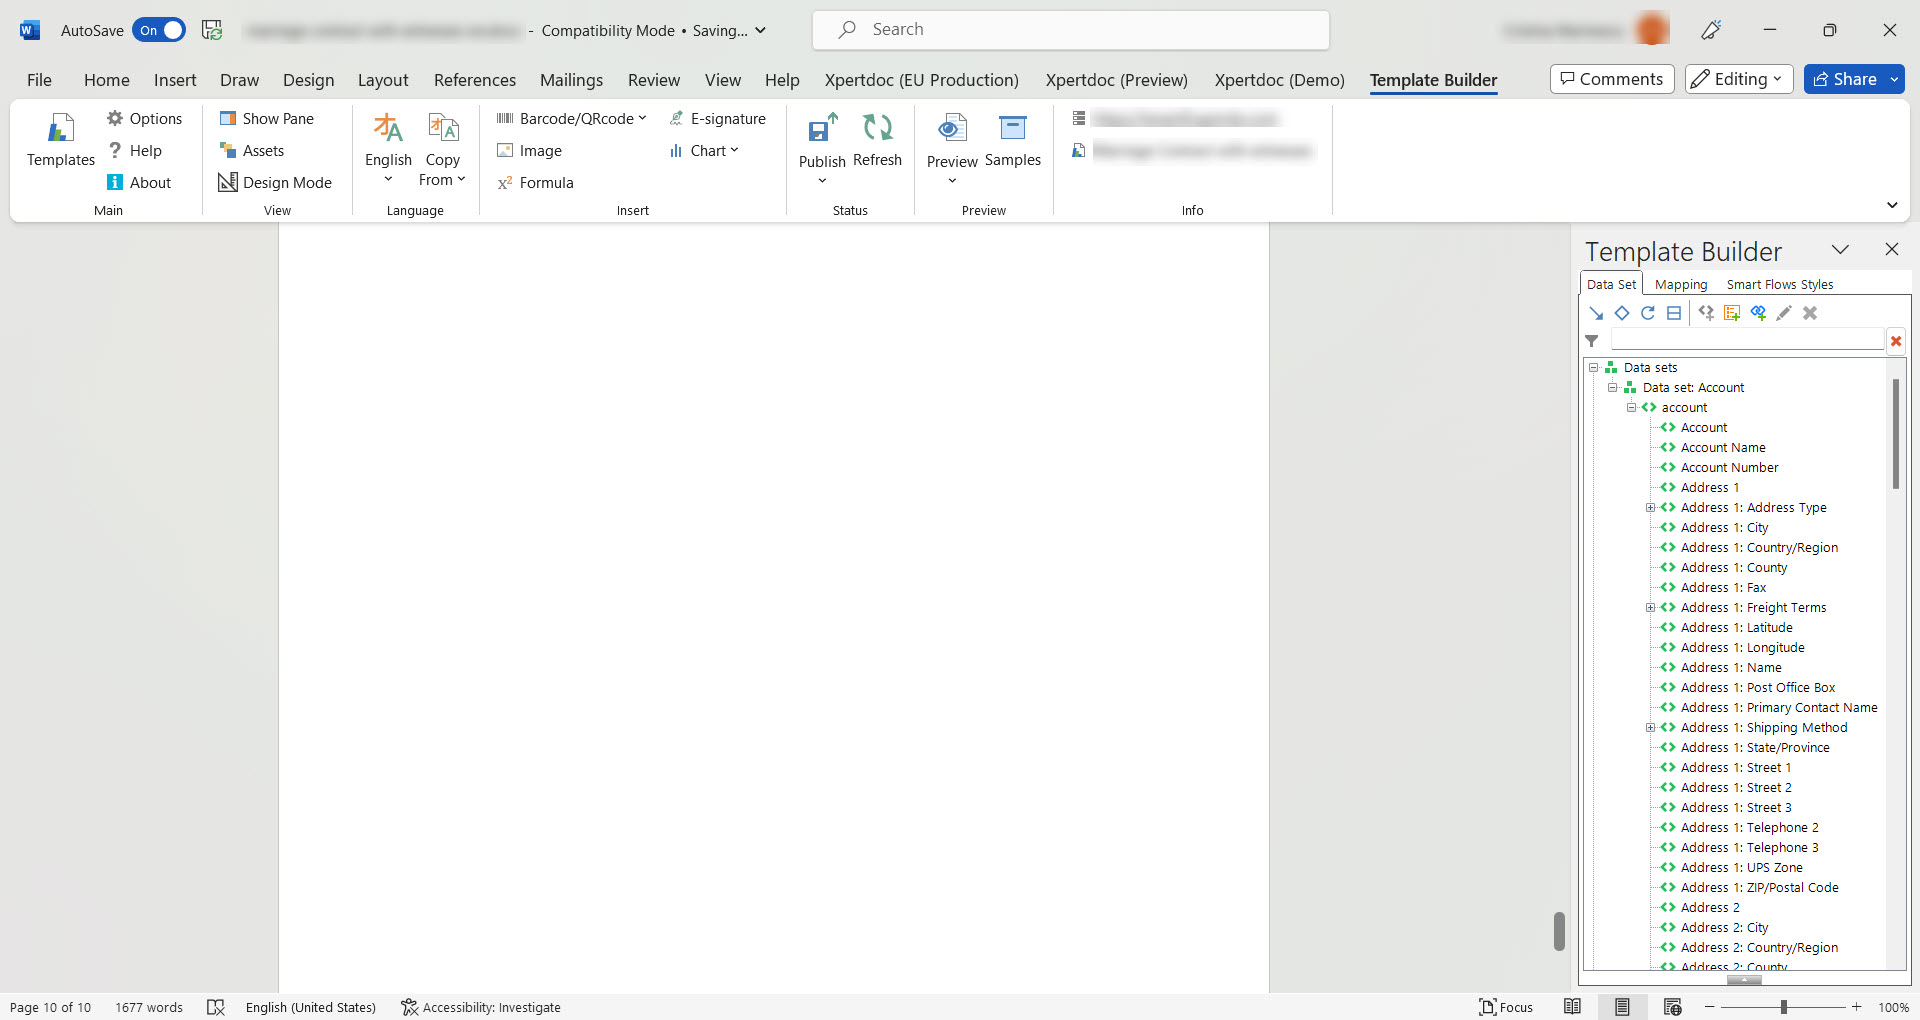The width and height of the screenshot is (1920, 1020).
Task: Add an E-signature field
Action: coord(717,118)
